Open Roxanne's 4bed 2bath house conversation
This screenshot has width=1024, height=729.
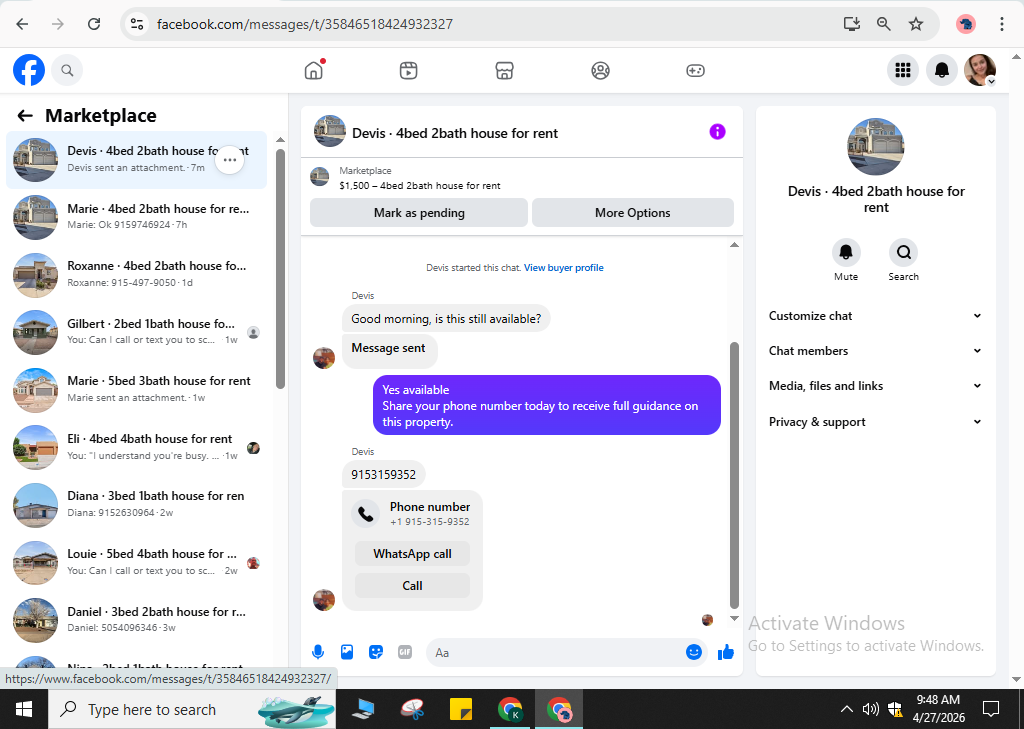click(x=136, y=274)
